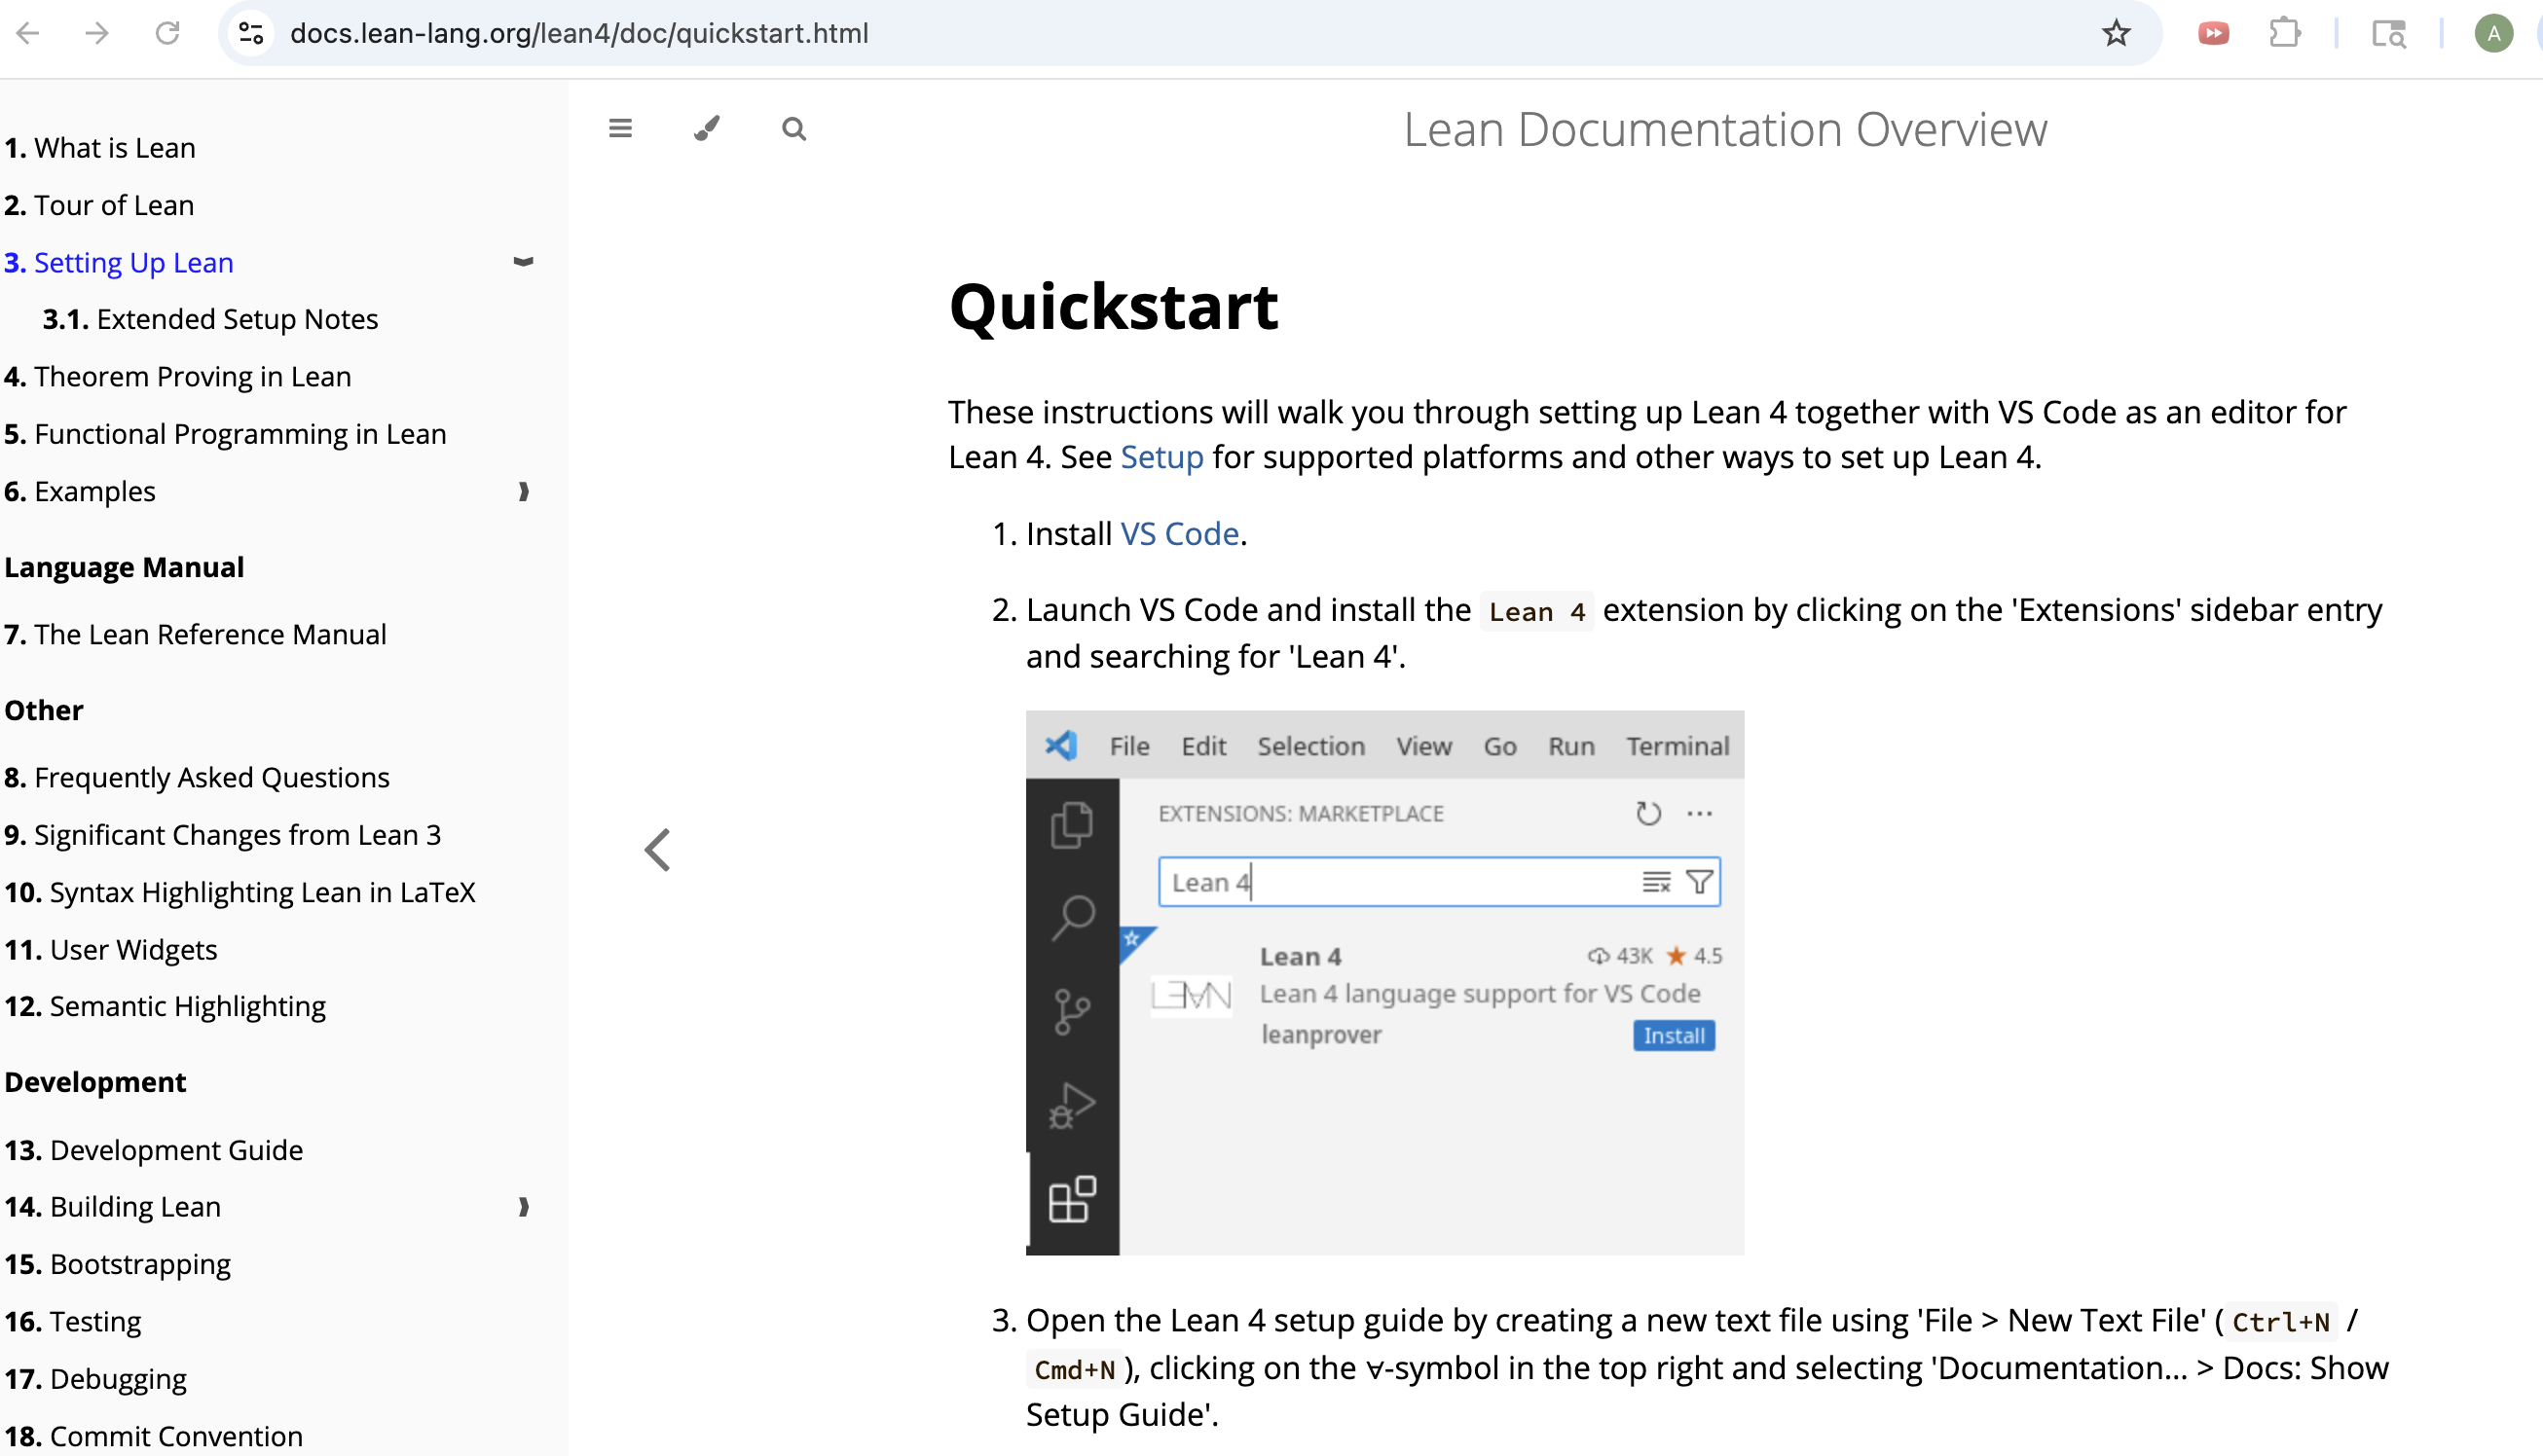Expand the Building Lean section

523,1207
